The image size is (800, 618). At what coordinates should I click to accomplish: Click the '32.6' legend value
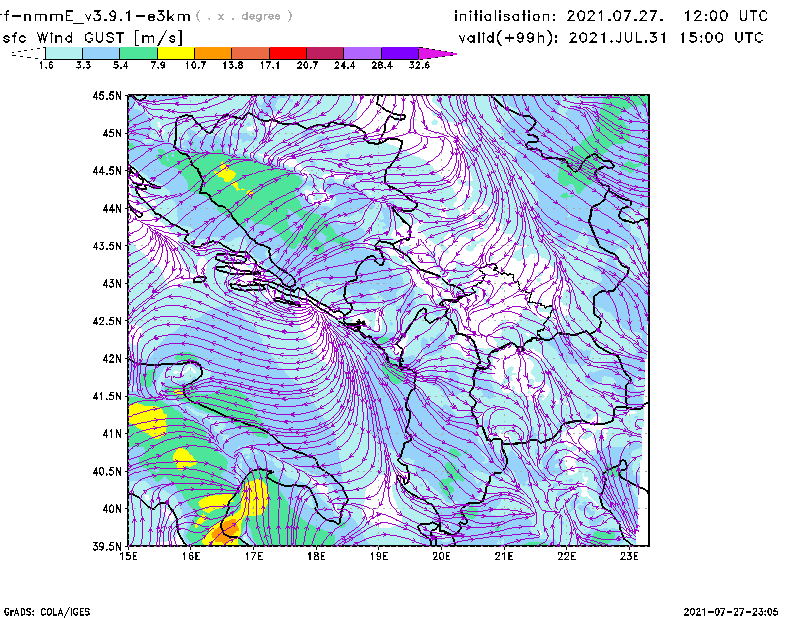tap(419, 65)
